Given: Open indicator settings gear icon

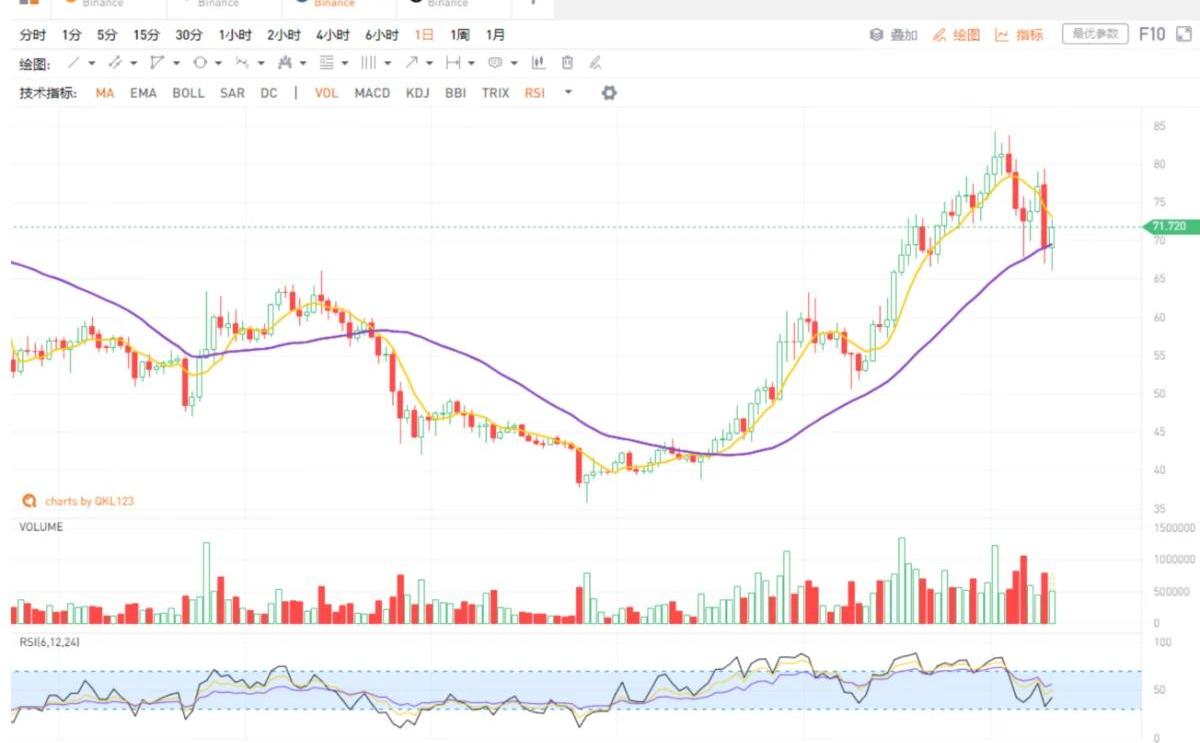Looking at the screenshot, I should [x=609, y=93].
